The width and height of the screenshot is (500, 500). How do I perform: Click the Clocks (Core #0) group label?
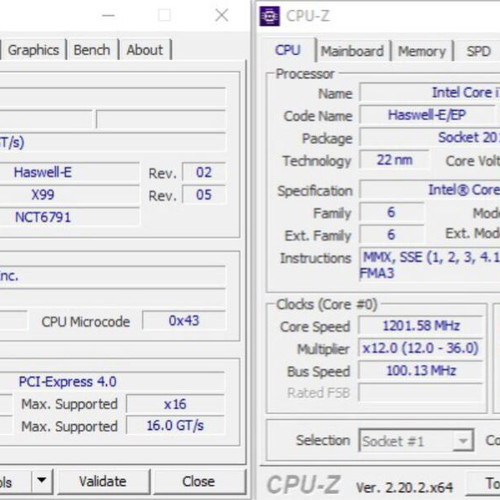tap(327, 304)
